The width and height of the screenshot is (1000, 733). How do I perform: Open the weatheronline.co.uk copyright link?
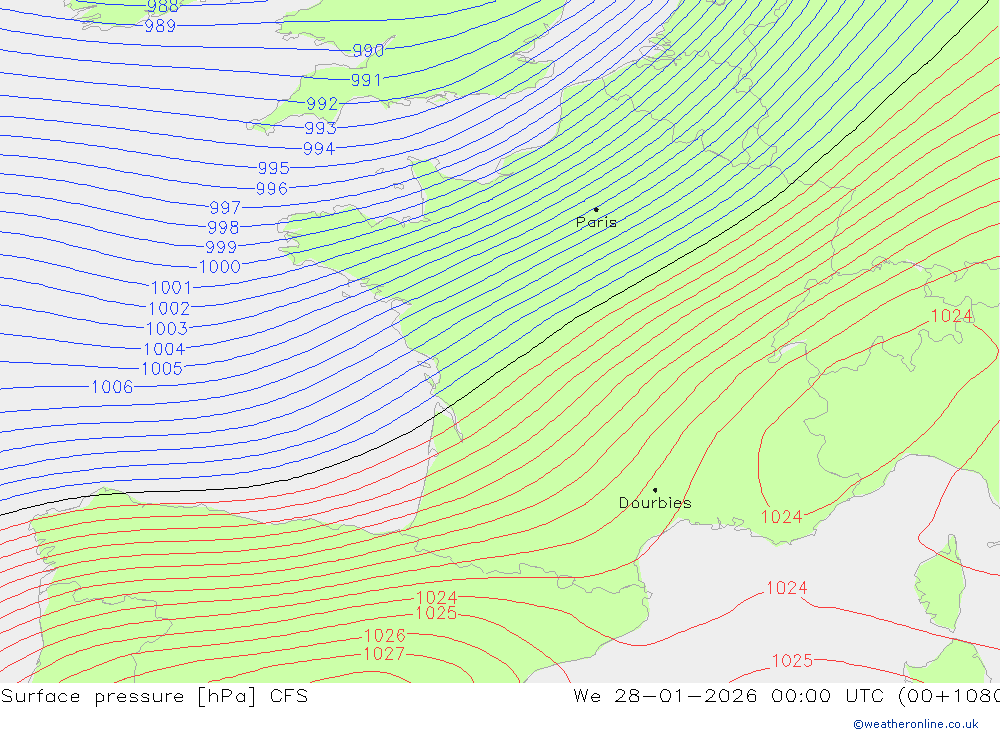[915, 724]
